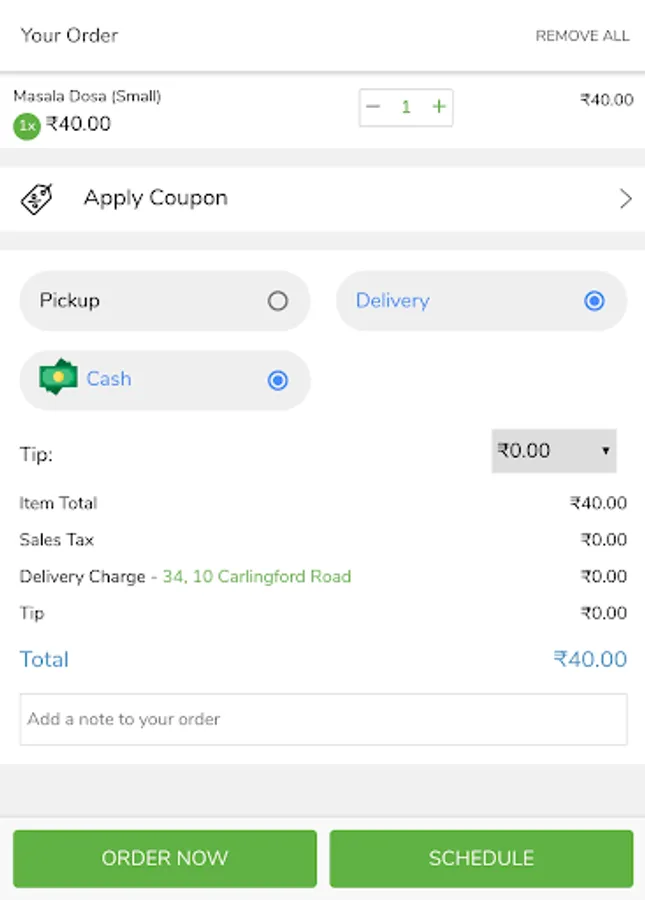
Task: Click the 34, 10 Carlingford Road address
Action: [x=257, y=577]
